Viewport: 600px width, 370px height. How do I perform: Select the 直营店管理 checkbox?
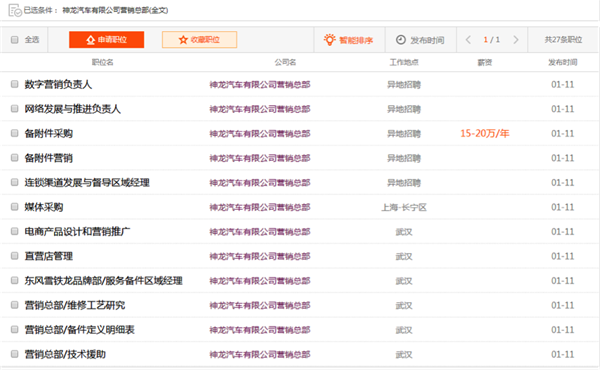tap(15, 256)
